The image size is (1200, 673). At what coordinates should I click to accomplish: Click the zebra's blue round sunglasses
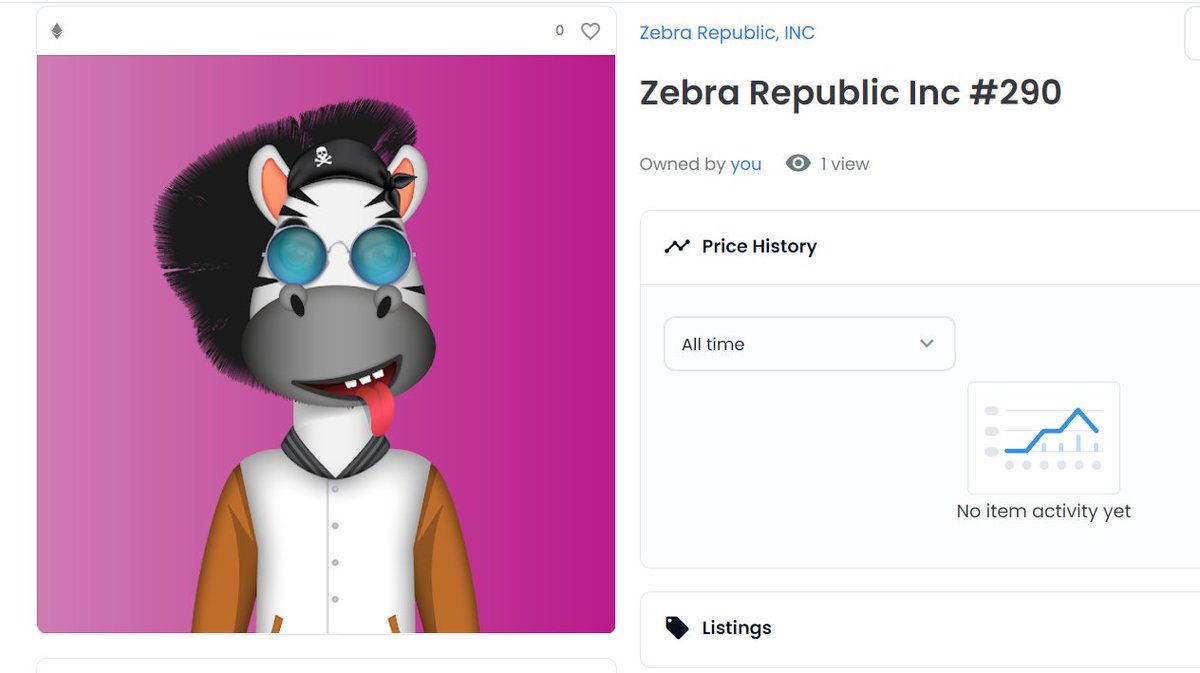pos(338,255)
